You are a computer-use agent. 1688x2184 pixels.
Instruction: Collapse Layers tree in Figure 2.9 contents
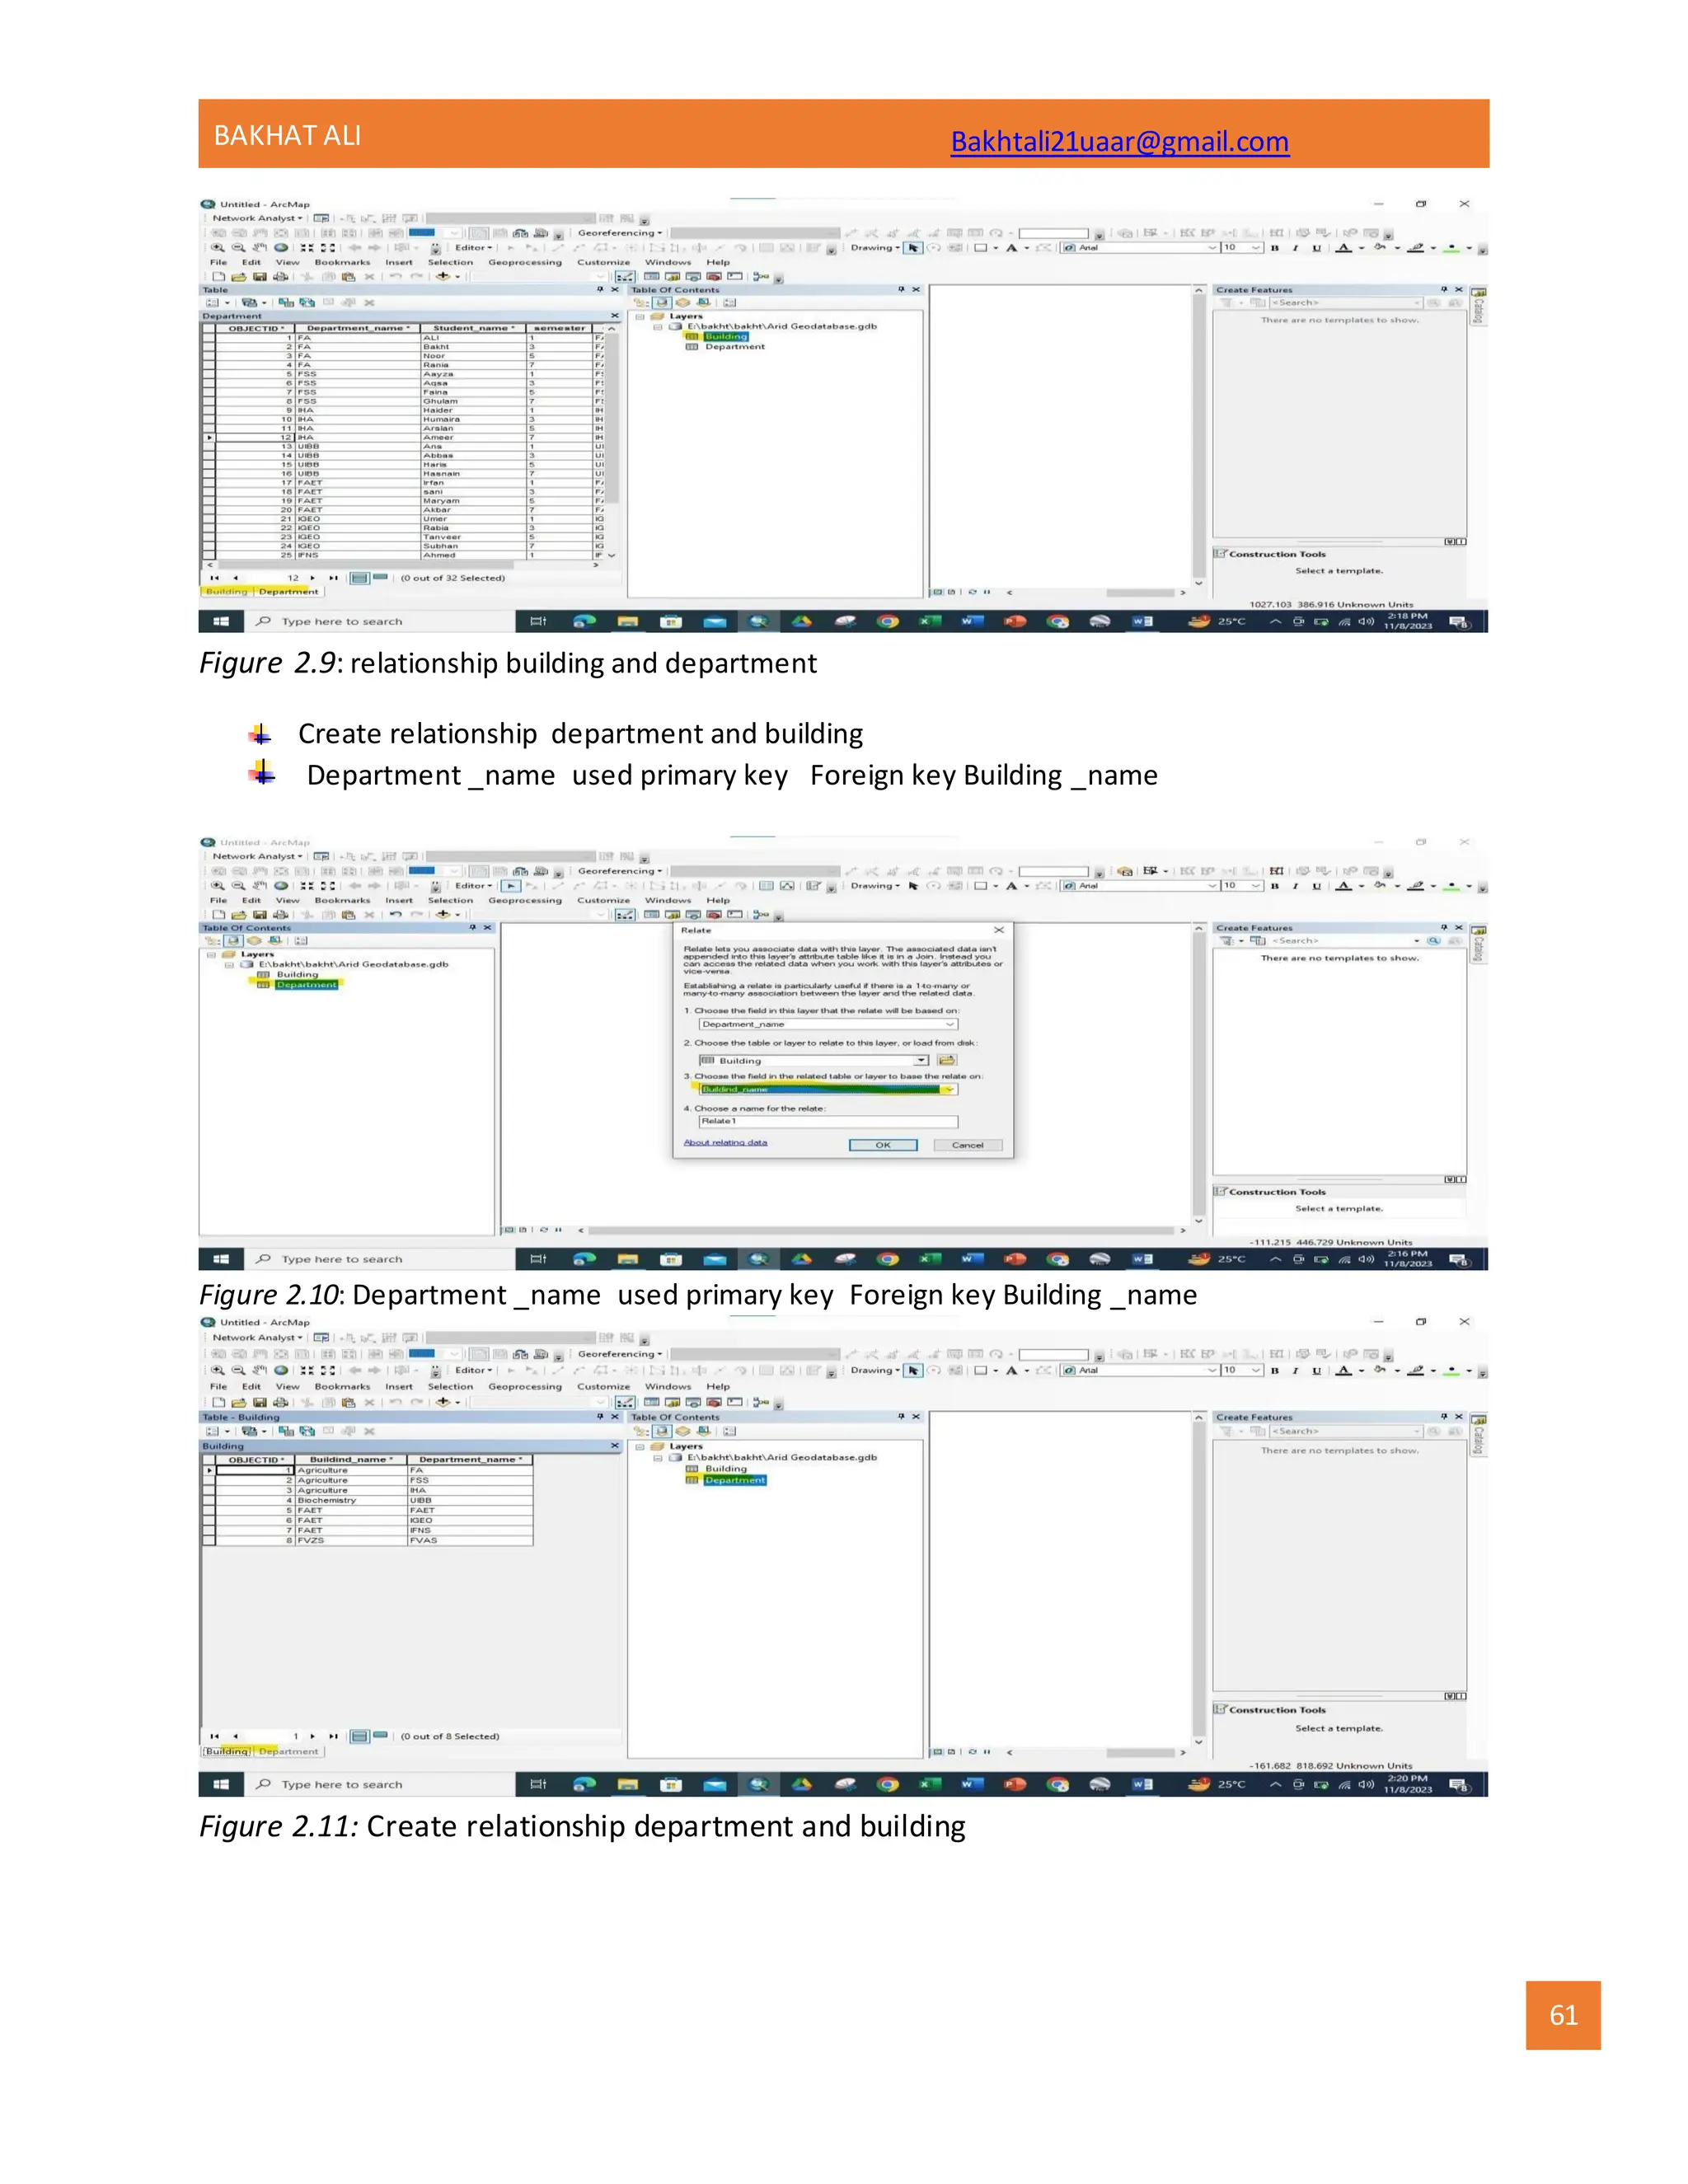click(x=640, y=316)
